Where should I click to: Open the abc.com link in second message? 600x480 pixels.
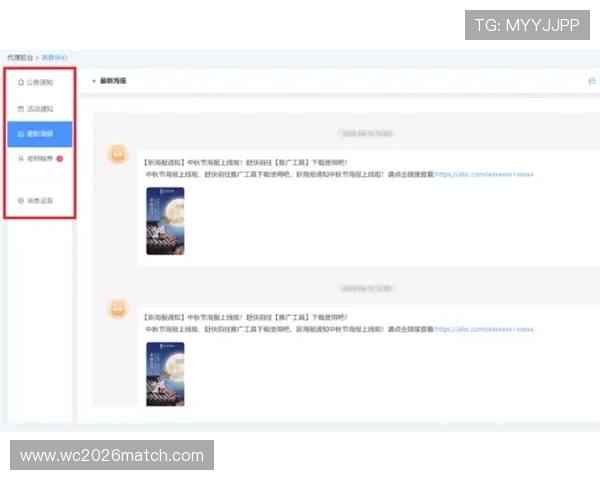[x=484, y=329]
